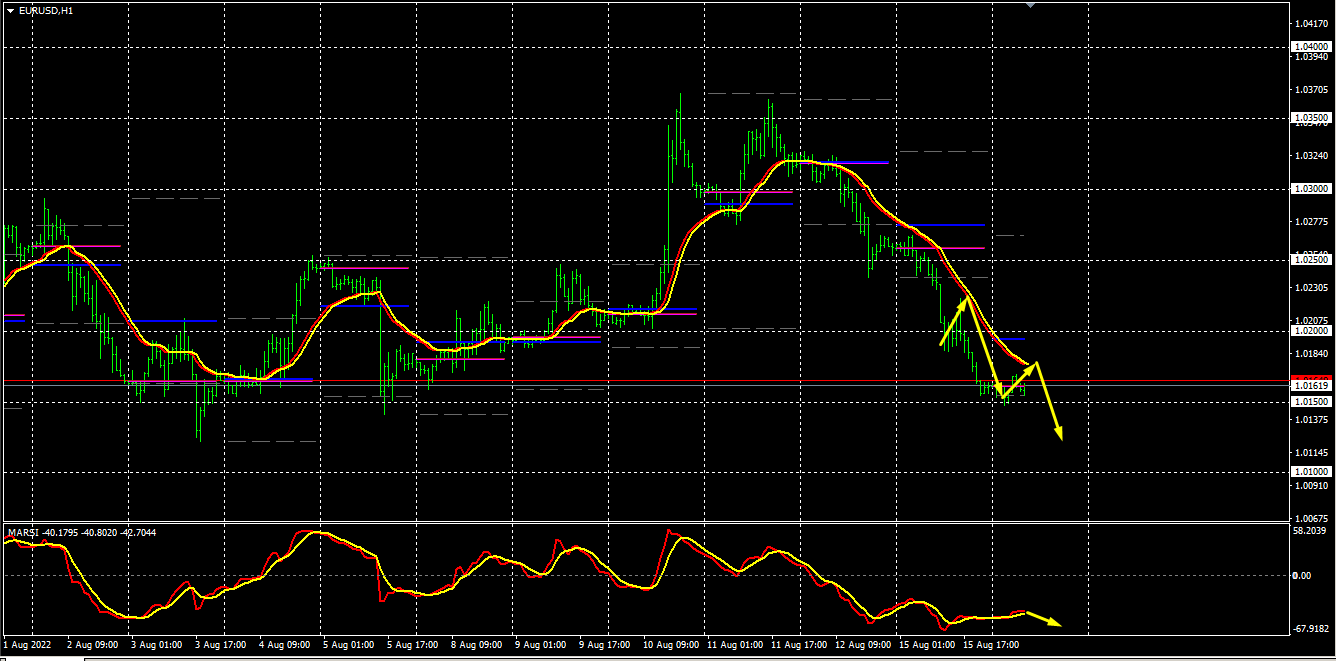Click the chart shift triangle on top border
This screenshot has height=661, width=1336.
point(1031,5)
